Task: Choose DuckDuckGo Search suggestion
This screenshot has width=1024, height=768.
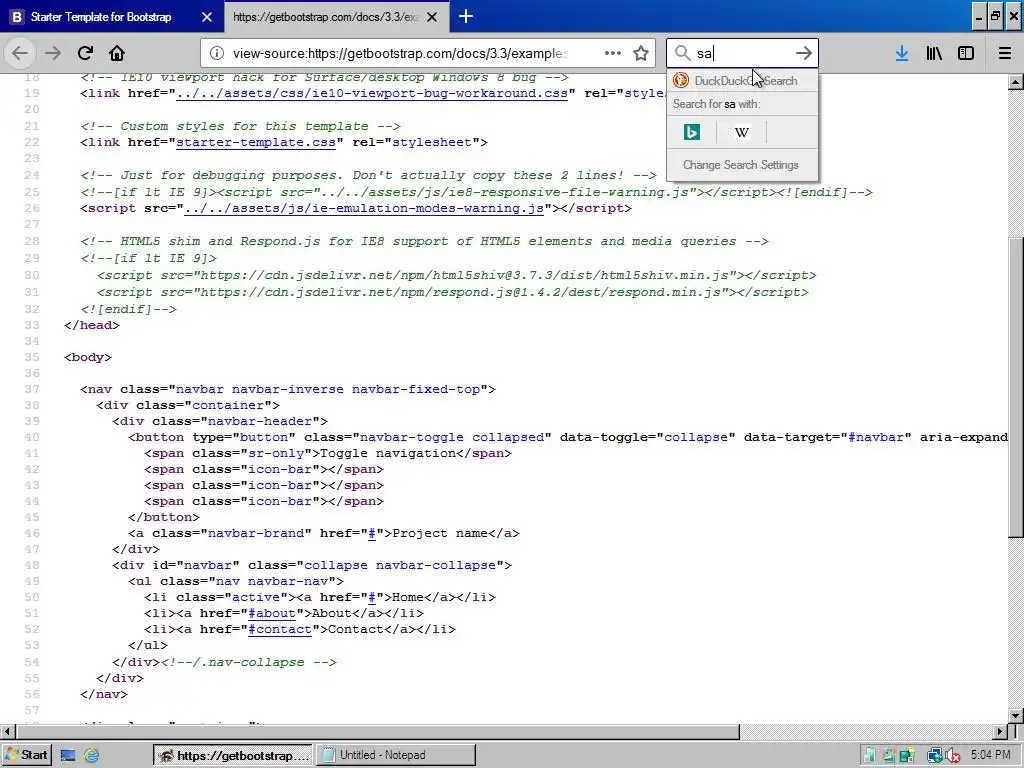Action: click(742, 80)
